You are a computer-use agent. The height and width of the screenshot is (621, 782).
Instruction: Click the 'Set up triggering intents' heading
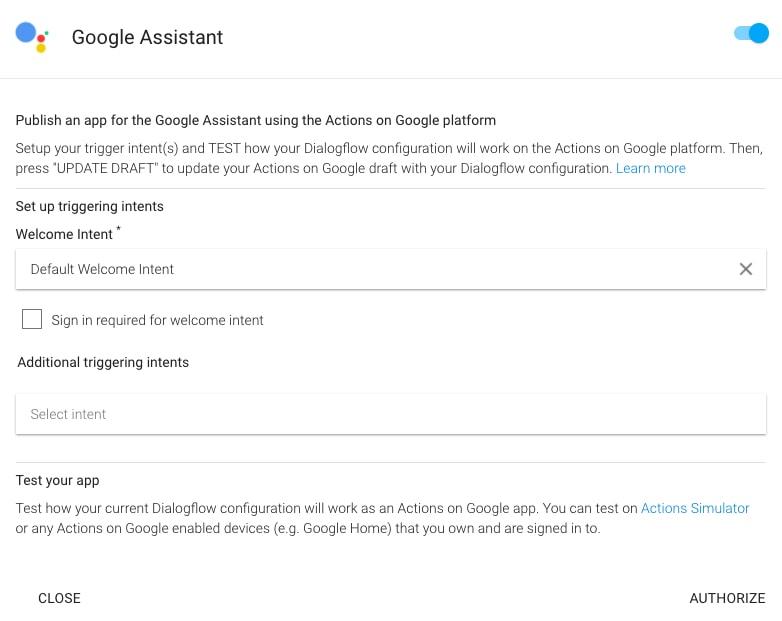(89, 207)
